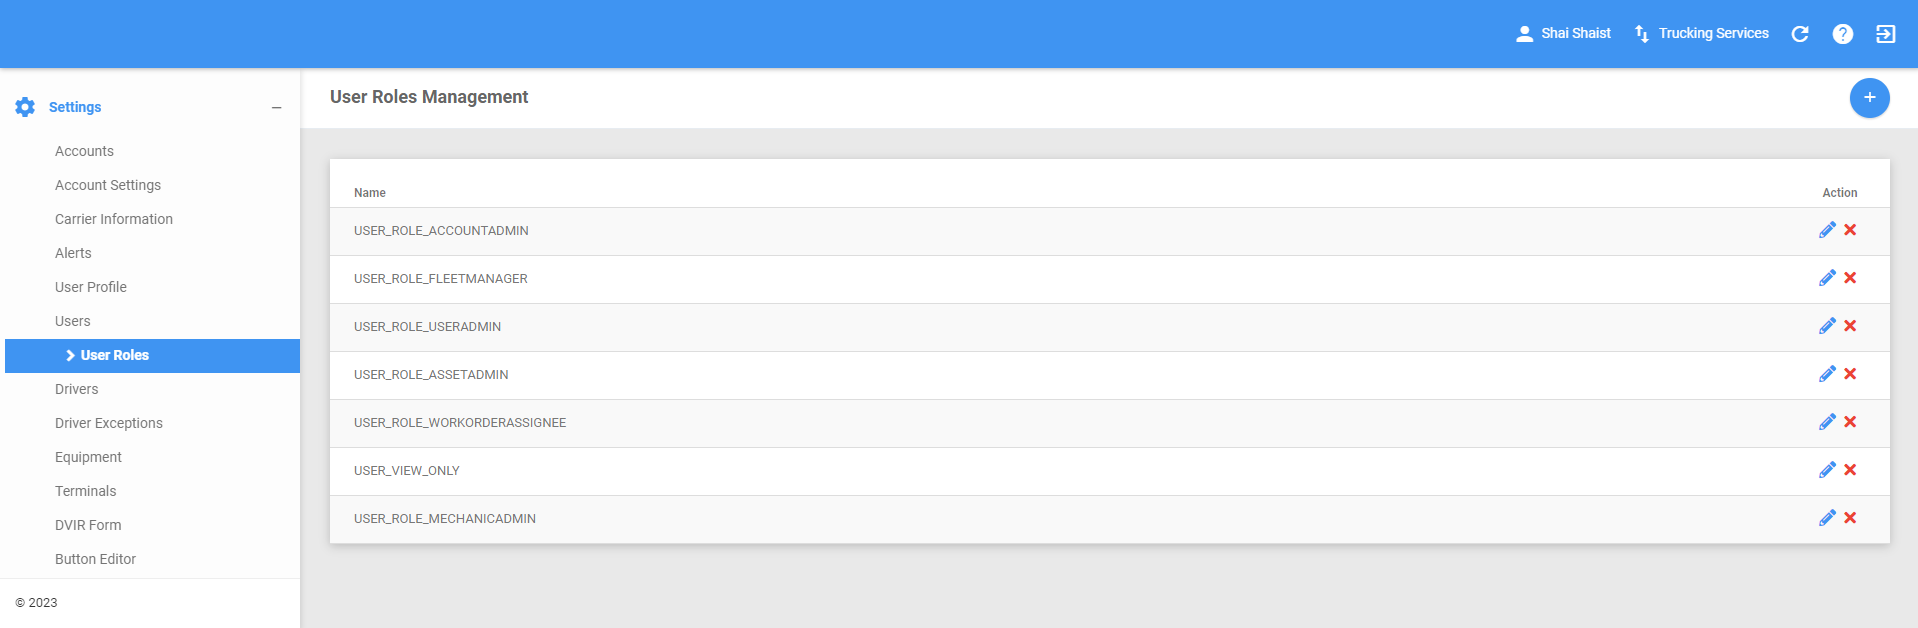1918x628 pixels.
Task: Delete the USER_ROLE_ASSETADMIN role
Action: click(x=1850, y=374)
